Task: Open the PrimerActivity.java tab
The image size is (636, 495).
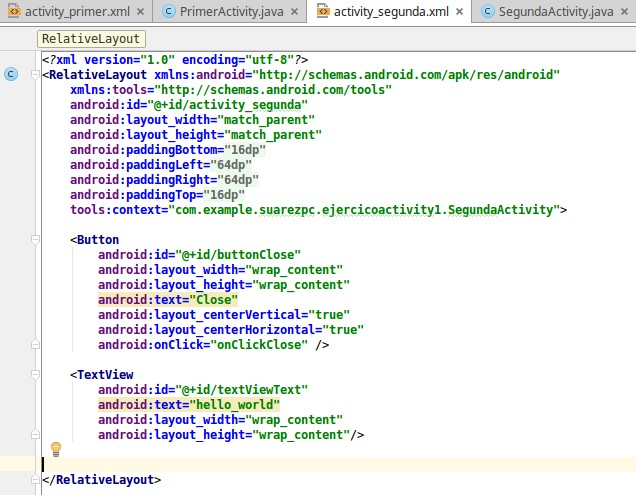Action: click(230, 12)
